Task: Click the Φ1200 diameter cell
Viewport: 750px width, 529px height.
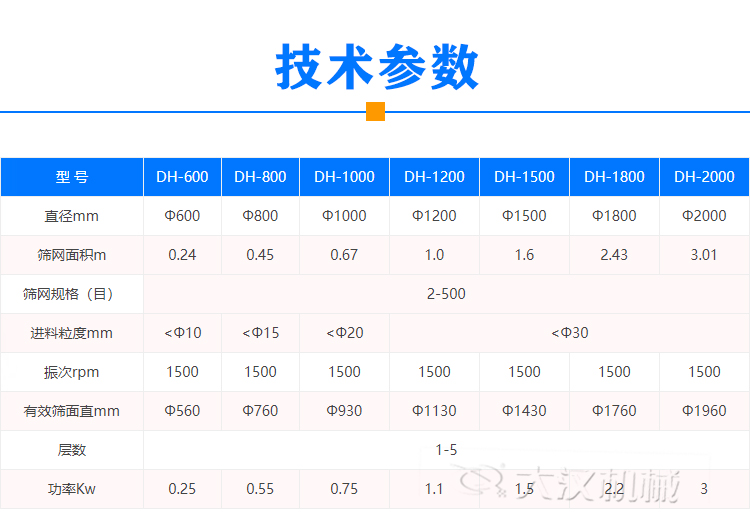Action: click(434, 216)
